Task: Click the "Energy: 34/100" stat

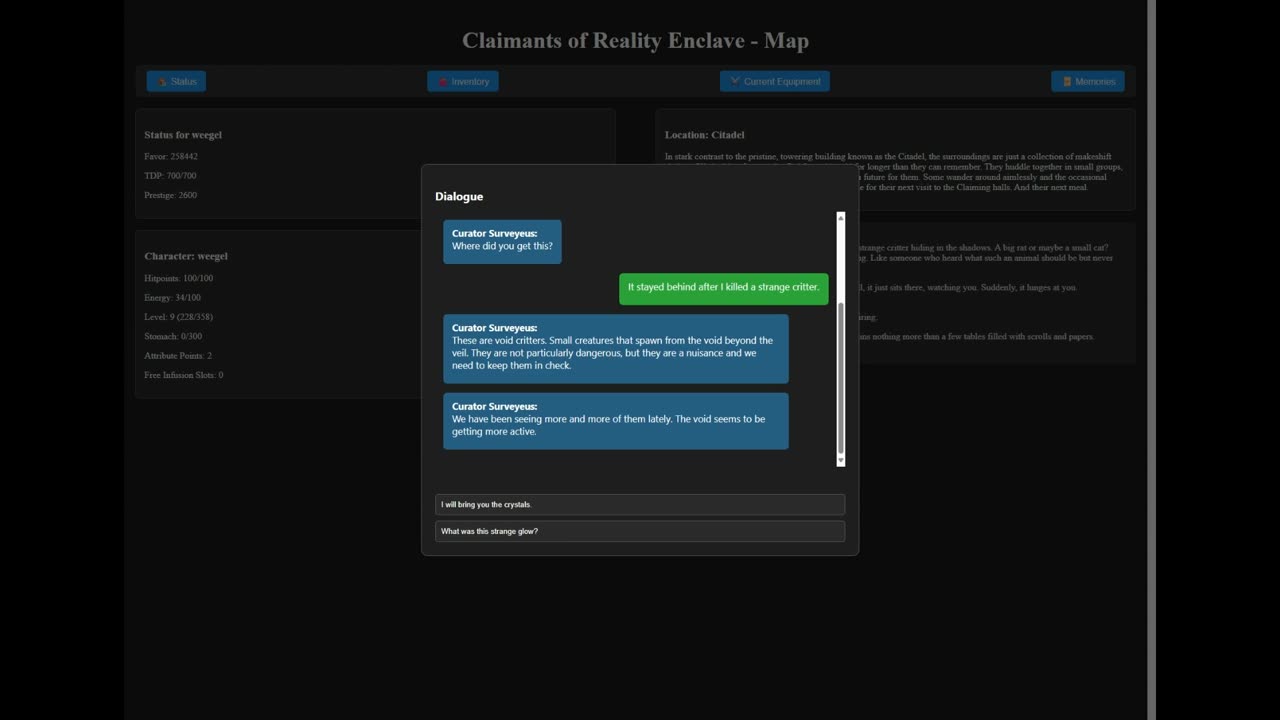Action: click(x=172, y=298)
